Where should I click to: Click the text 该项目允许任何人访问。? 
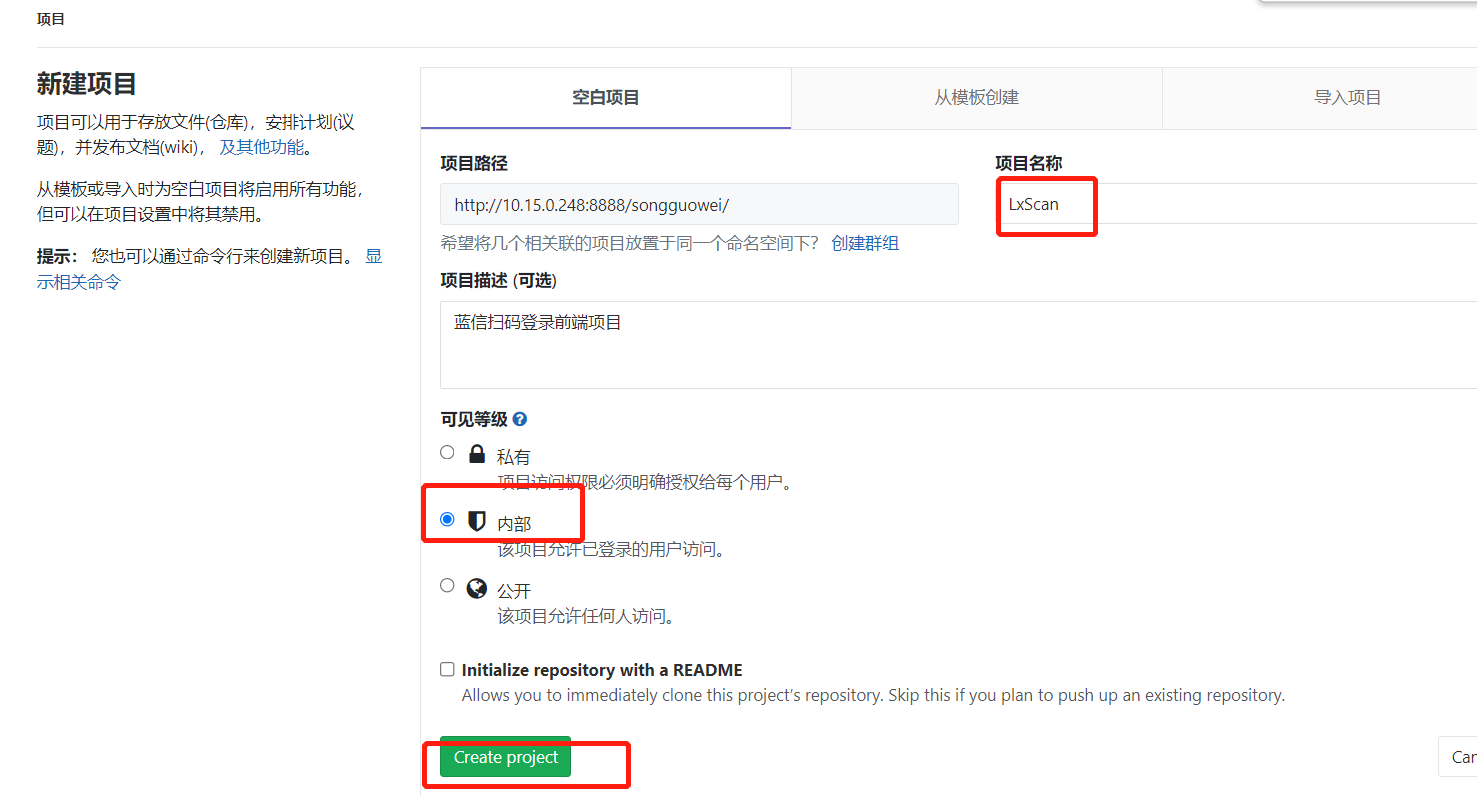[588, 617]
